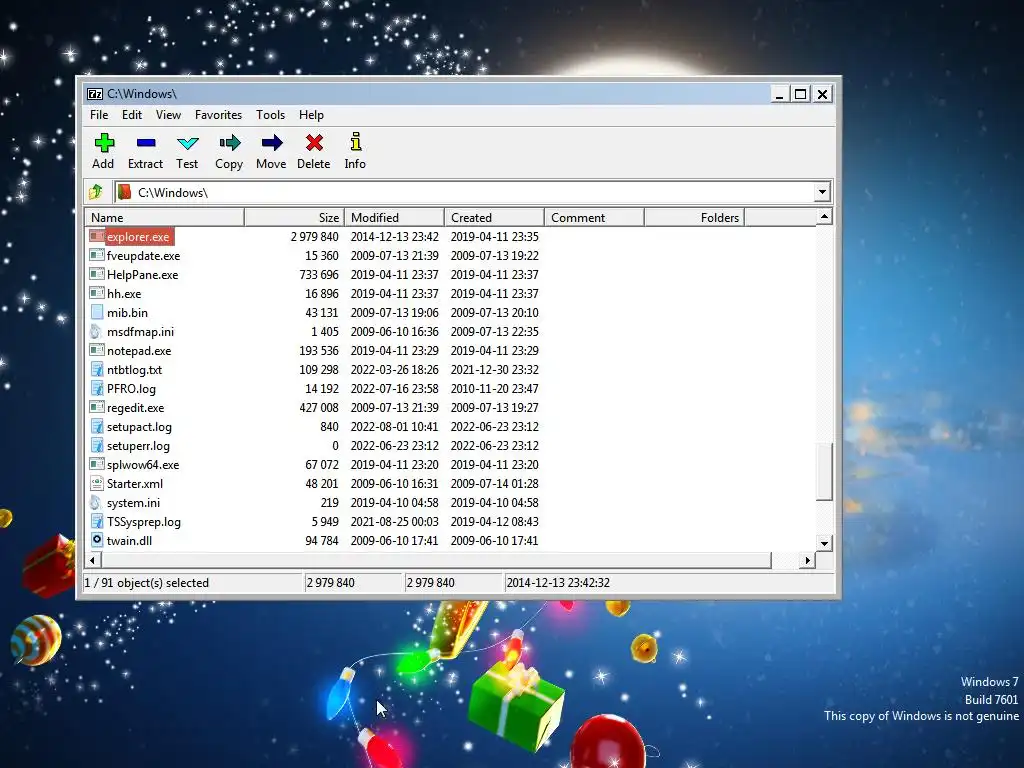Click modified date 2021-08-25 00:03
Image resolution: width=1024 pixels, height=768 pixels.
pyautogui.click(x=394, y=522)
